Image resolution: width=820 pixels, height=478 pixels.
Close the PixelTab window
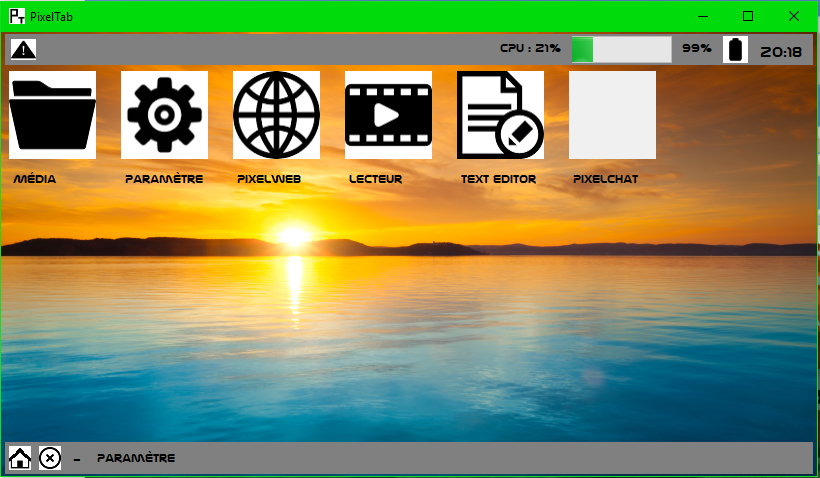click(793, 16)
